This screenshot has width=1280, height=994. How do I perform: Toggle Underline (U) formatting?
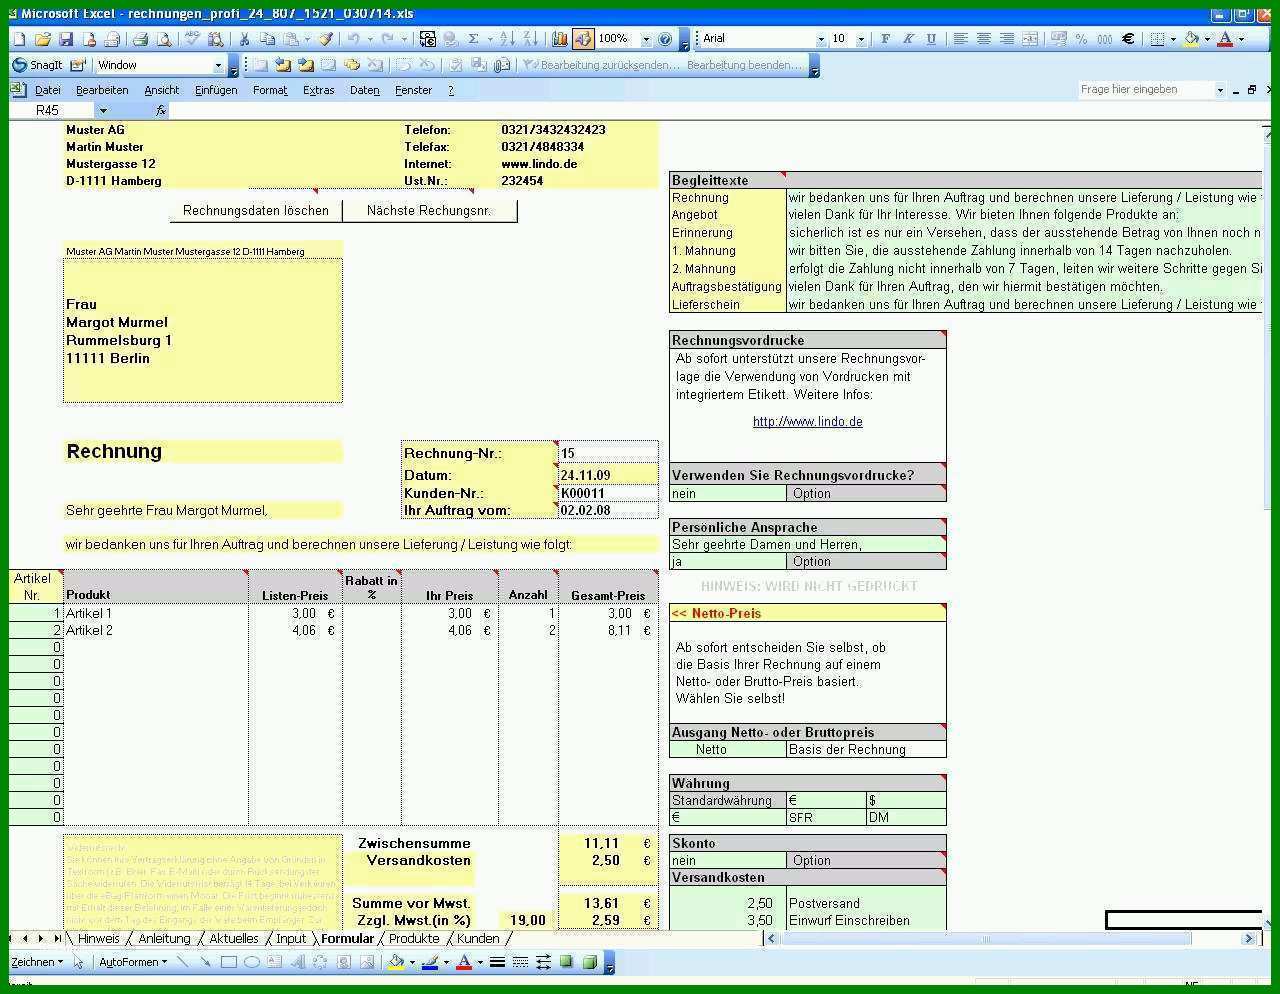point(931,39)
